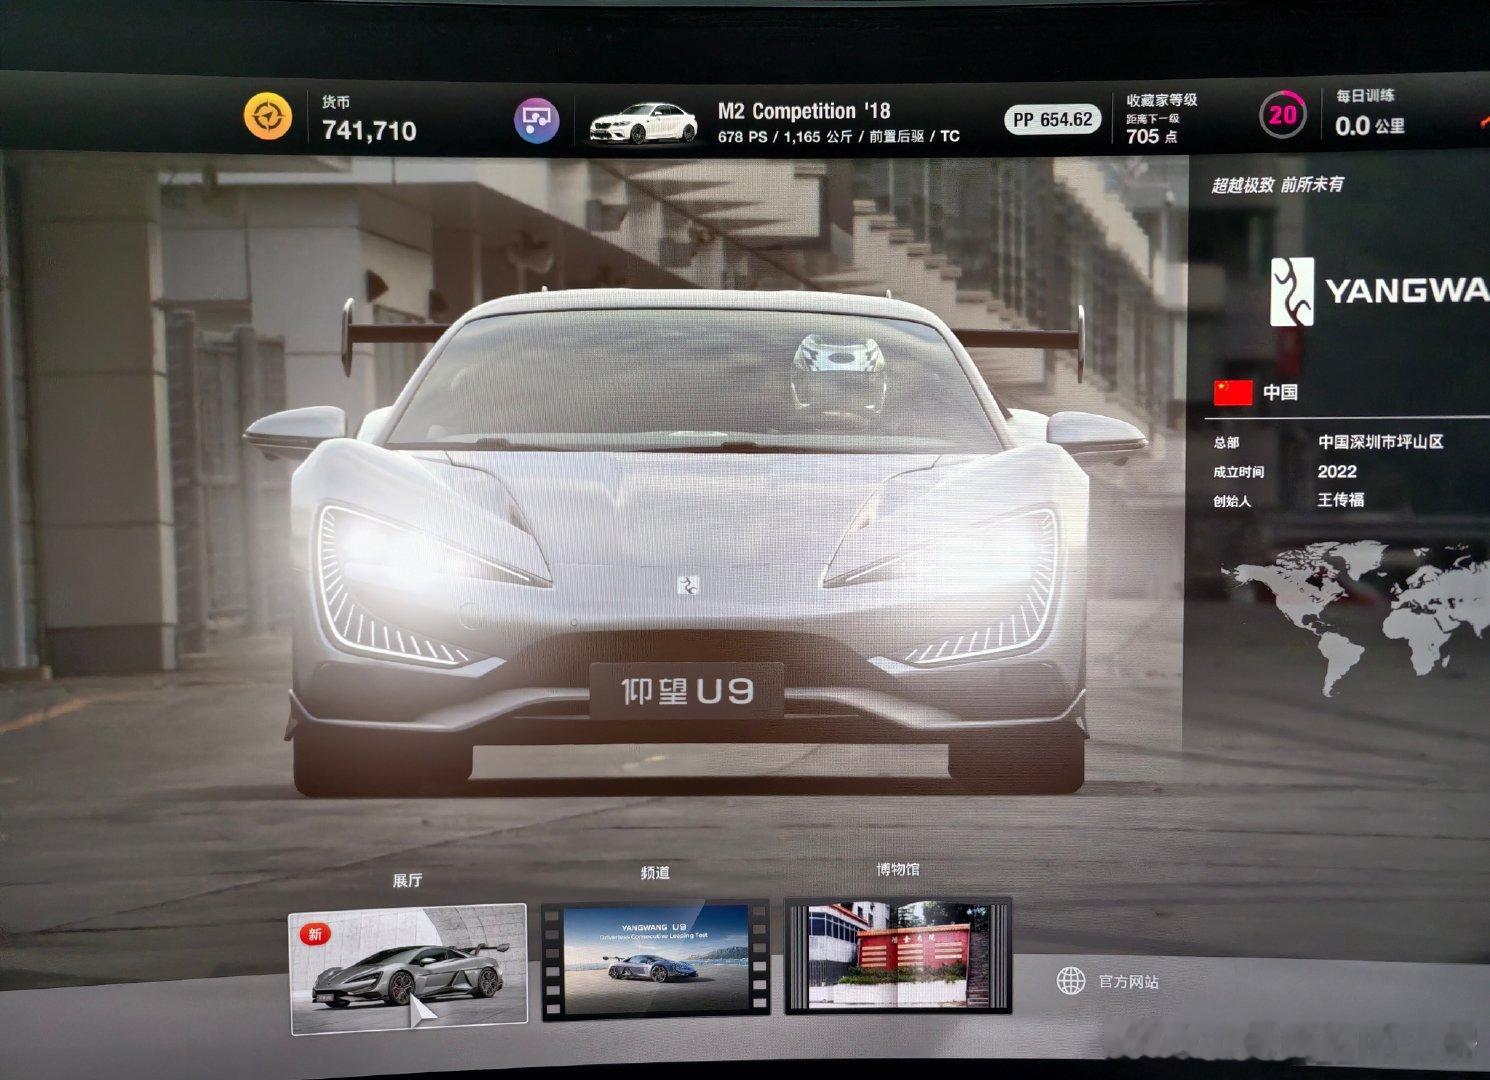
Task: Click the 总部 headquarters label
Action: coord(1226,442)
